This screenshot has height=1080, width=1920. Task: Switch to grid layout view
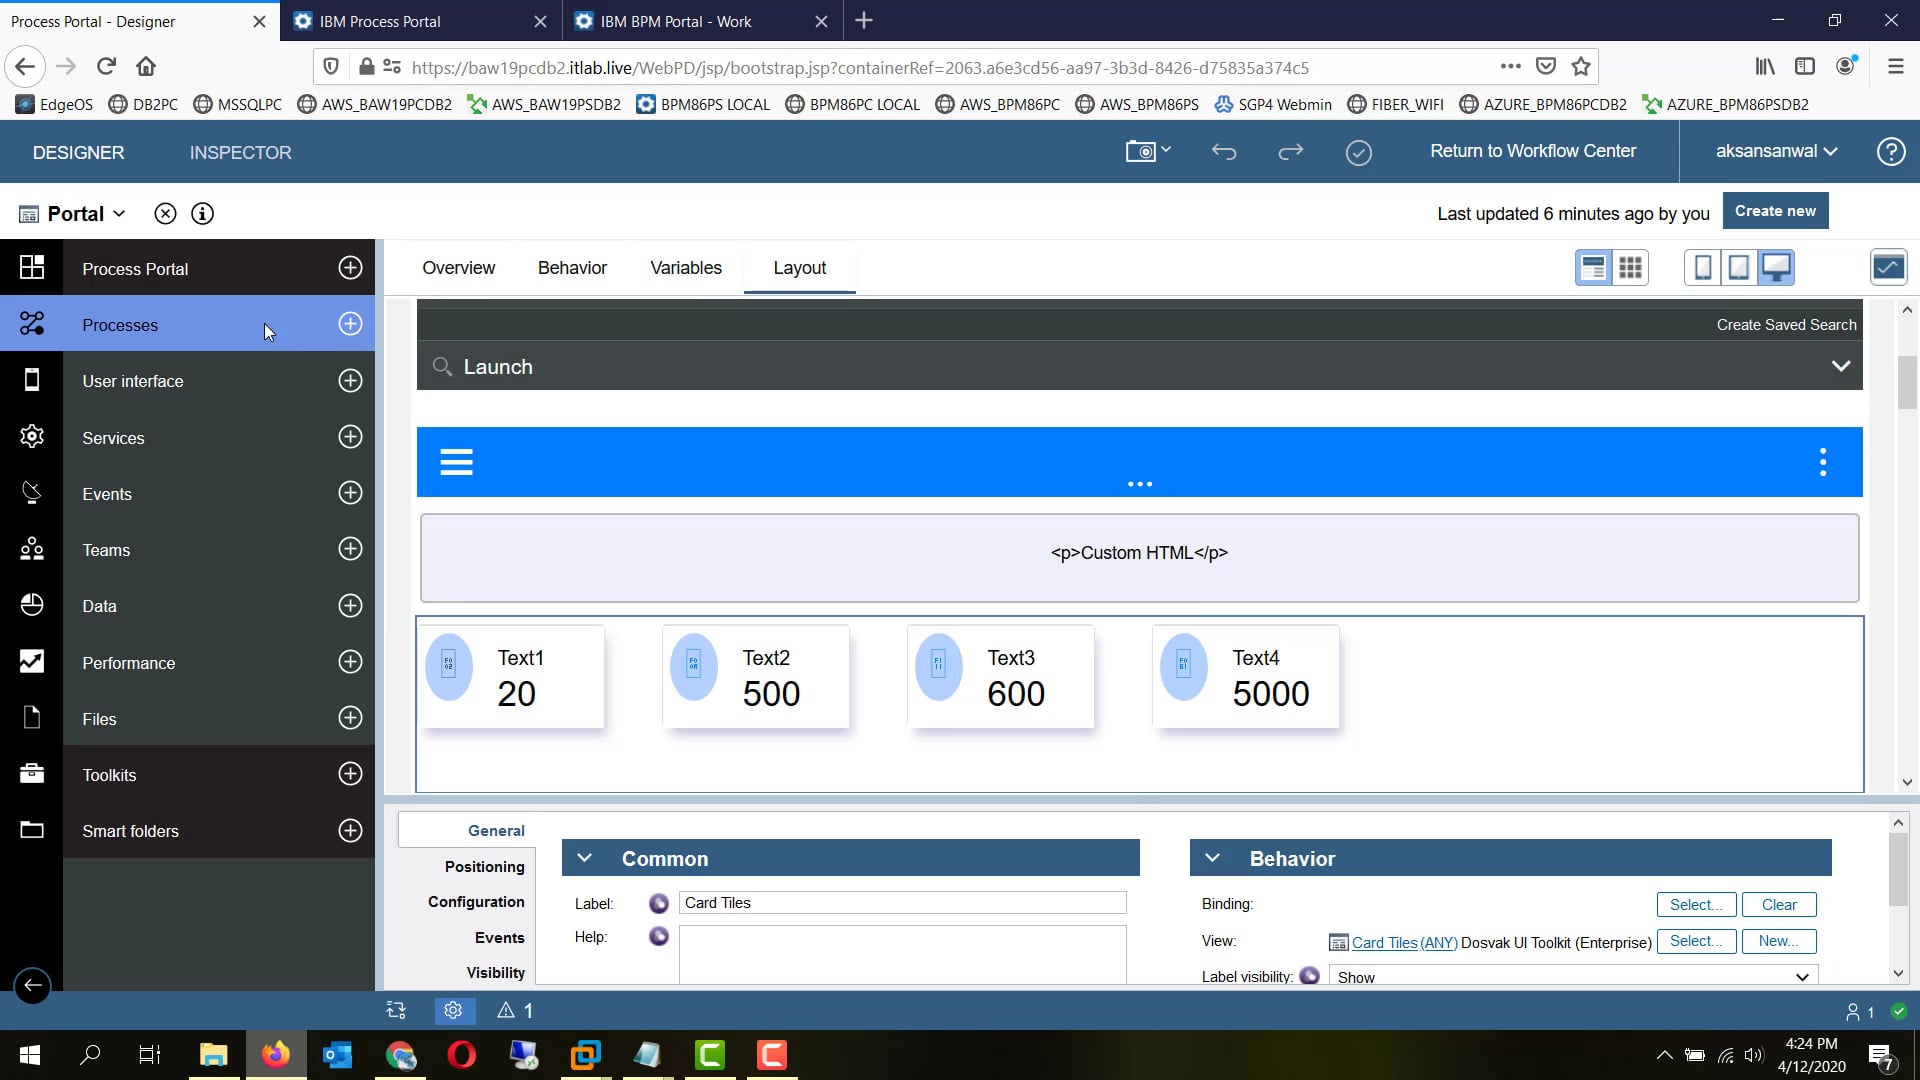1631,267
